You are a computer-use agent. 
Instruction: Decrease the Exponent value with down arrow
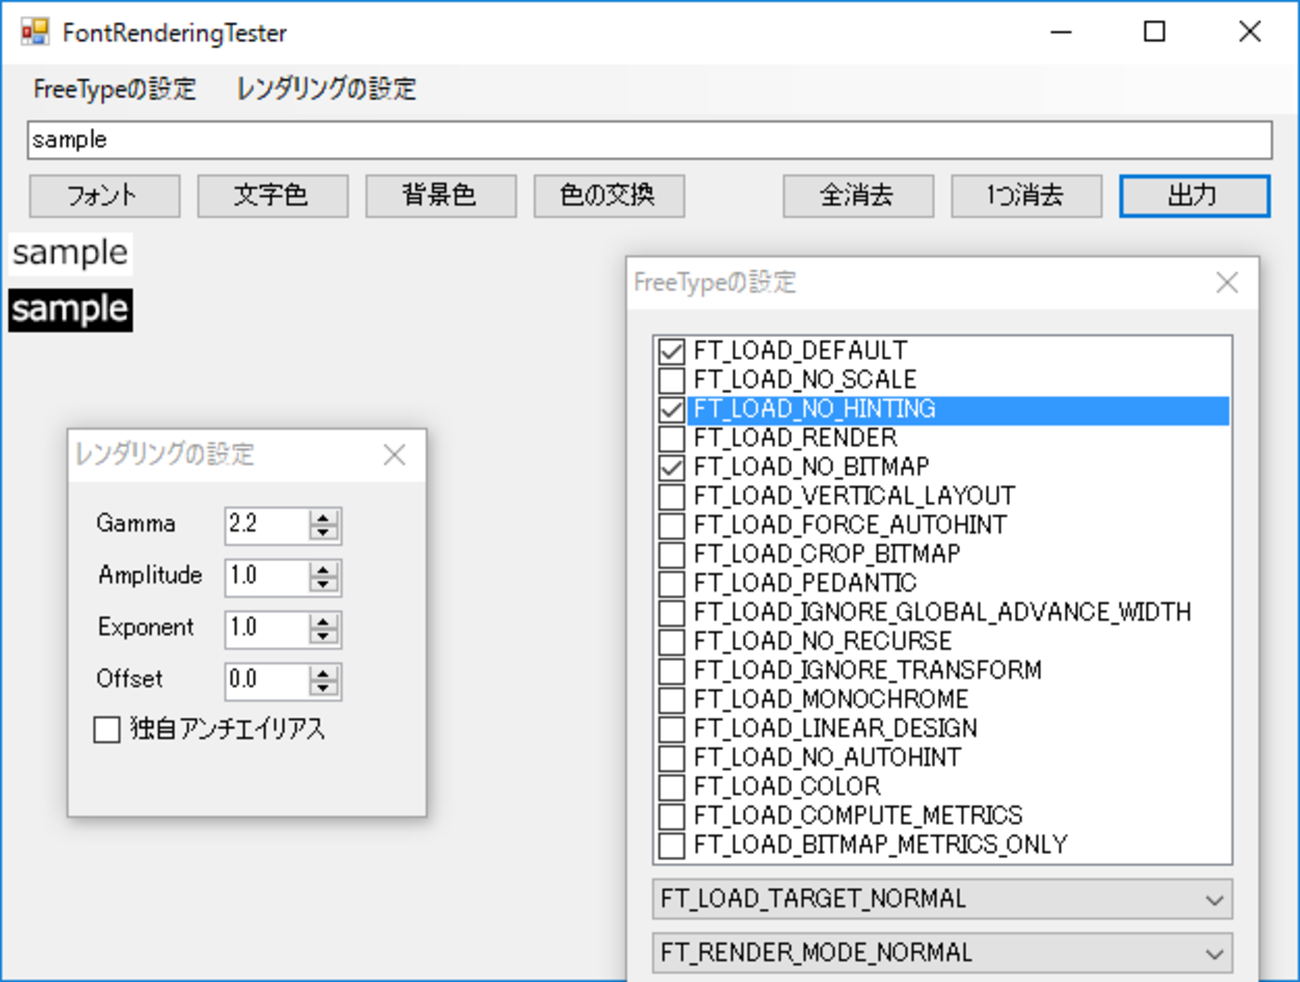point(323,637)
